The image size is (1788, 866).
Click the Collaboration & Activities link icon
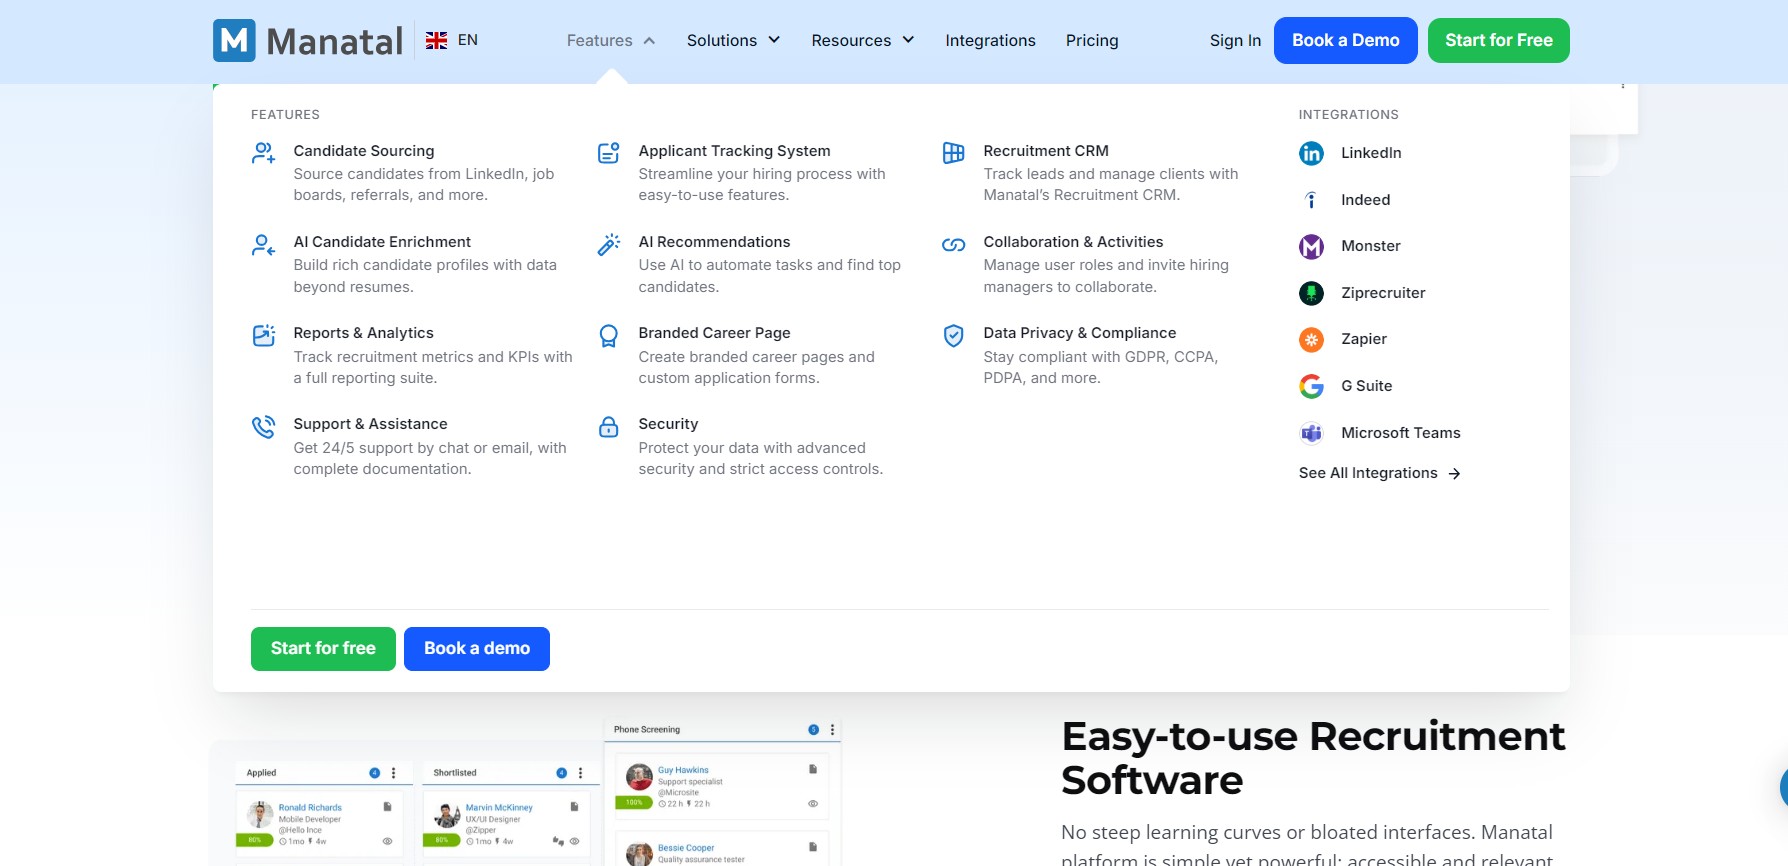pos(953,244)
